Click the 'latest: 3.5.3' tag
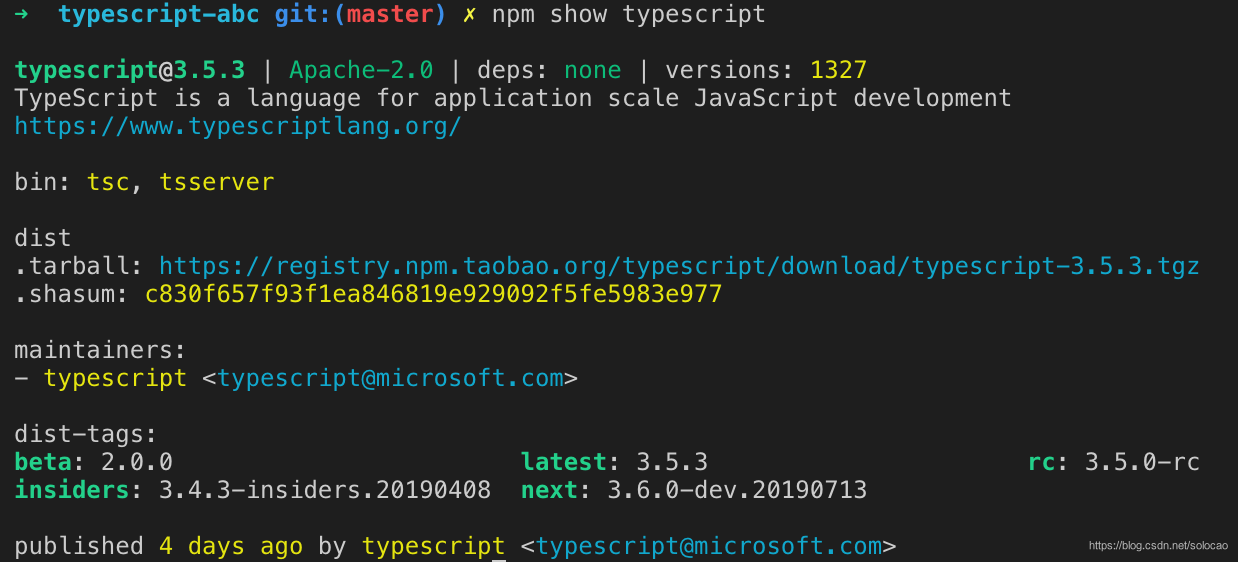Screen dimensions: 1238x562 614,463
